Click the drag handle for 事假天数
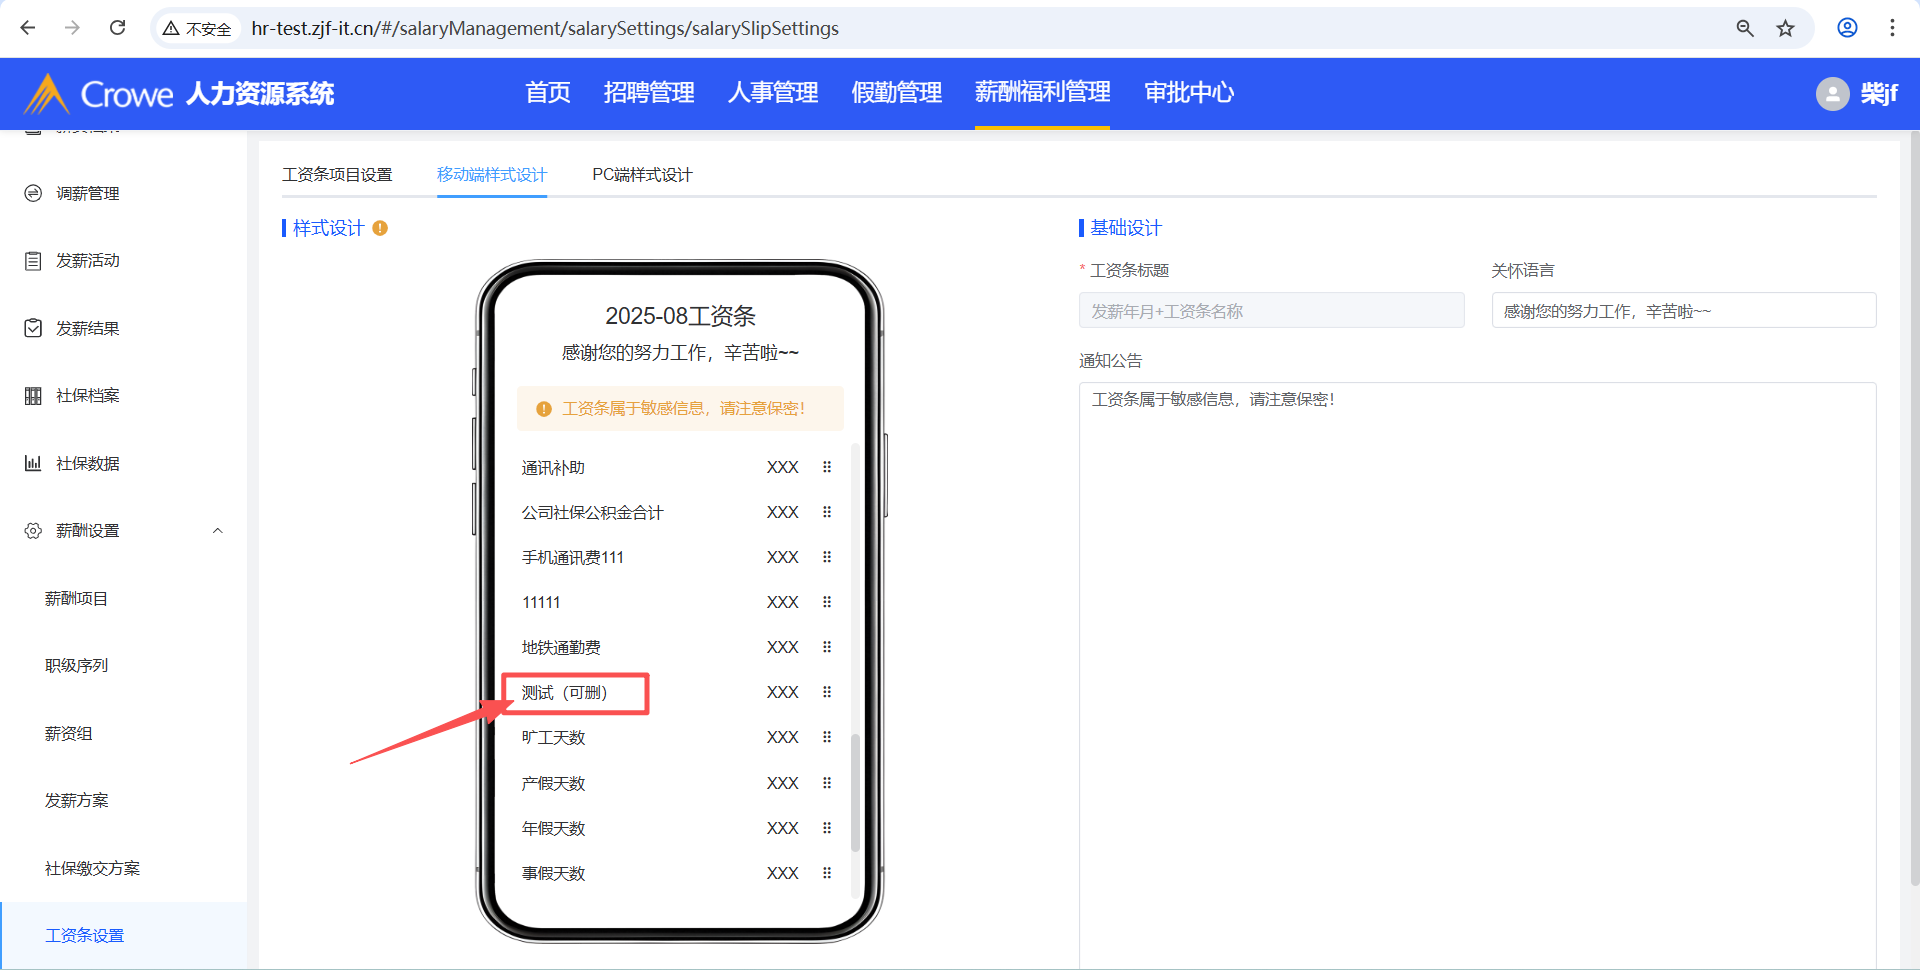1920x970 pixels. point(827,873)
